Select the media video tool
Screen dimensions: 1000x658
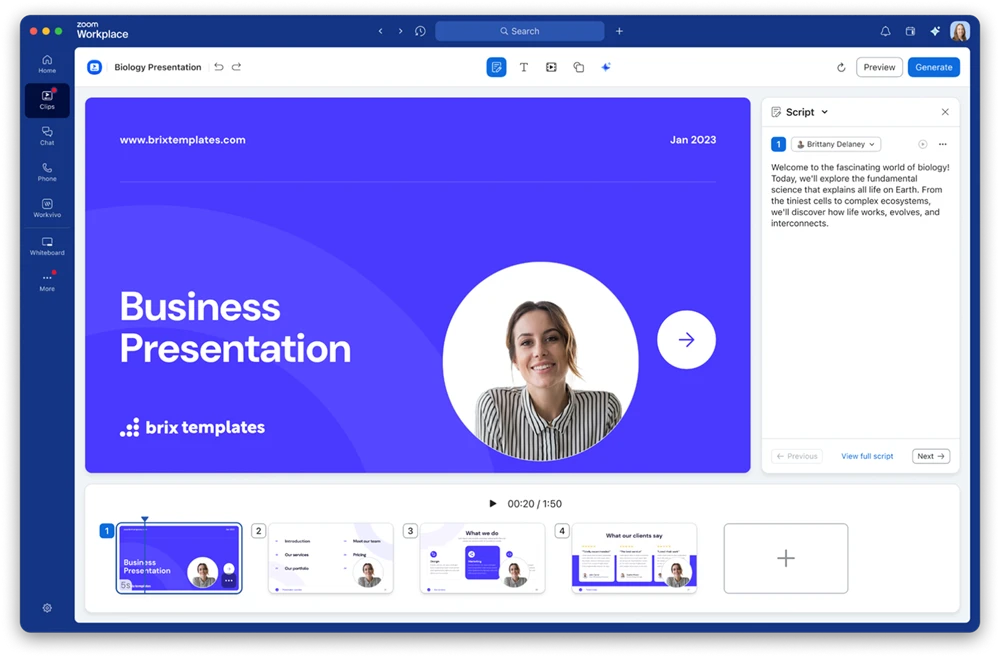click(x=551, y=67)
